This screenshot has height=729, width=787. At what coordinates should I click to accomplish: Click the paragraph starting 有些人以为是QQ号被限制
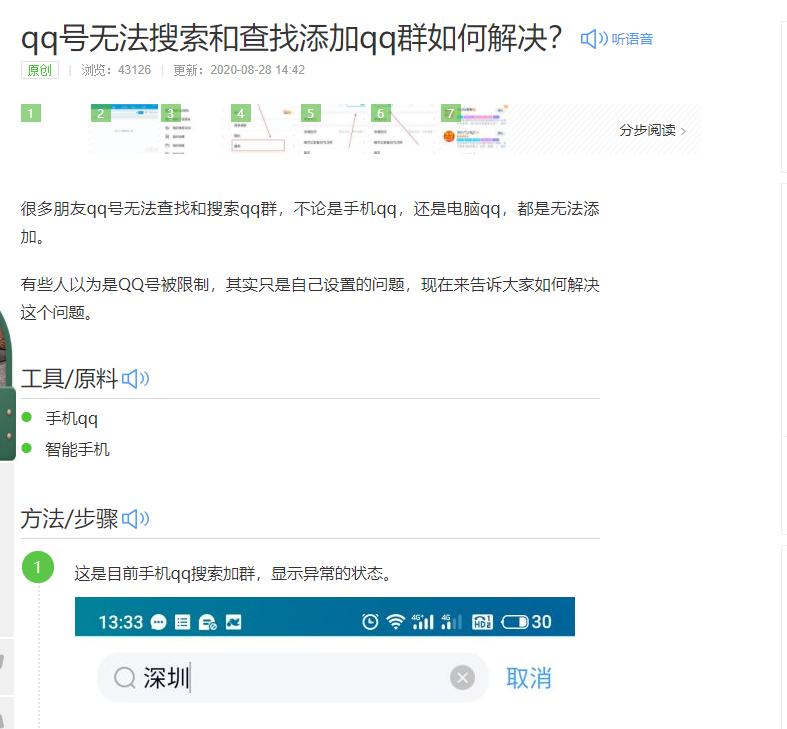tap(310, 298)
